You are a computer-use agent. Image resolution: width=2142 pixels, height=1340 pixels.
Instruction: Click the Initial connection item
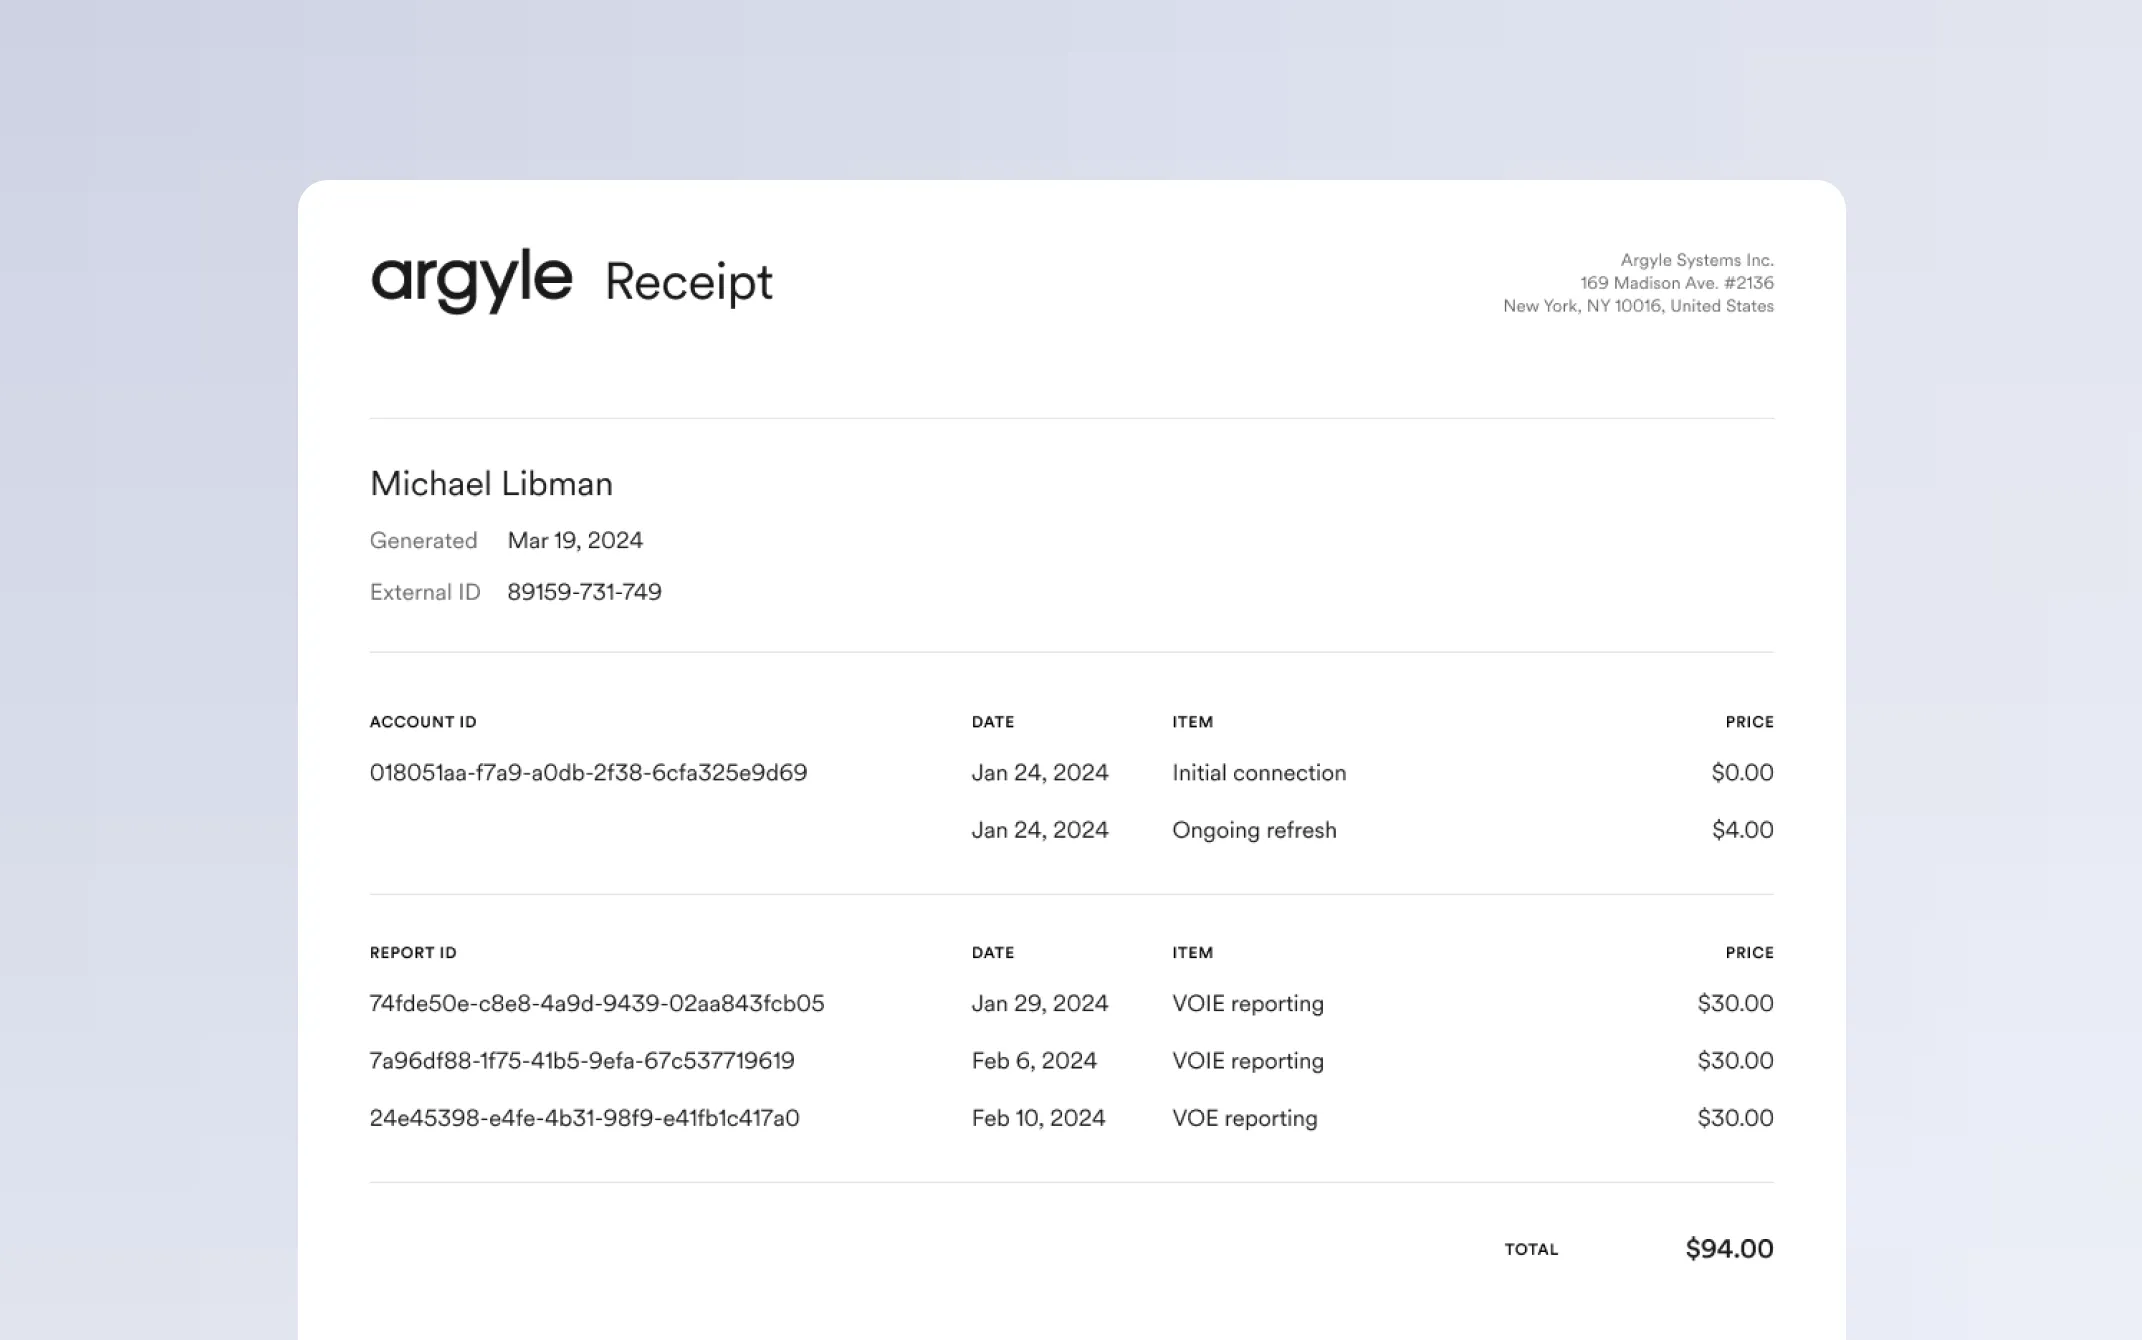(x=1258, y=773)
